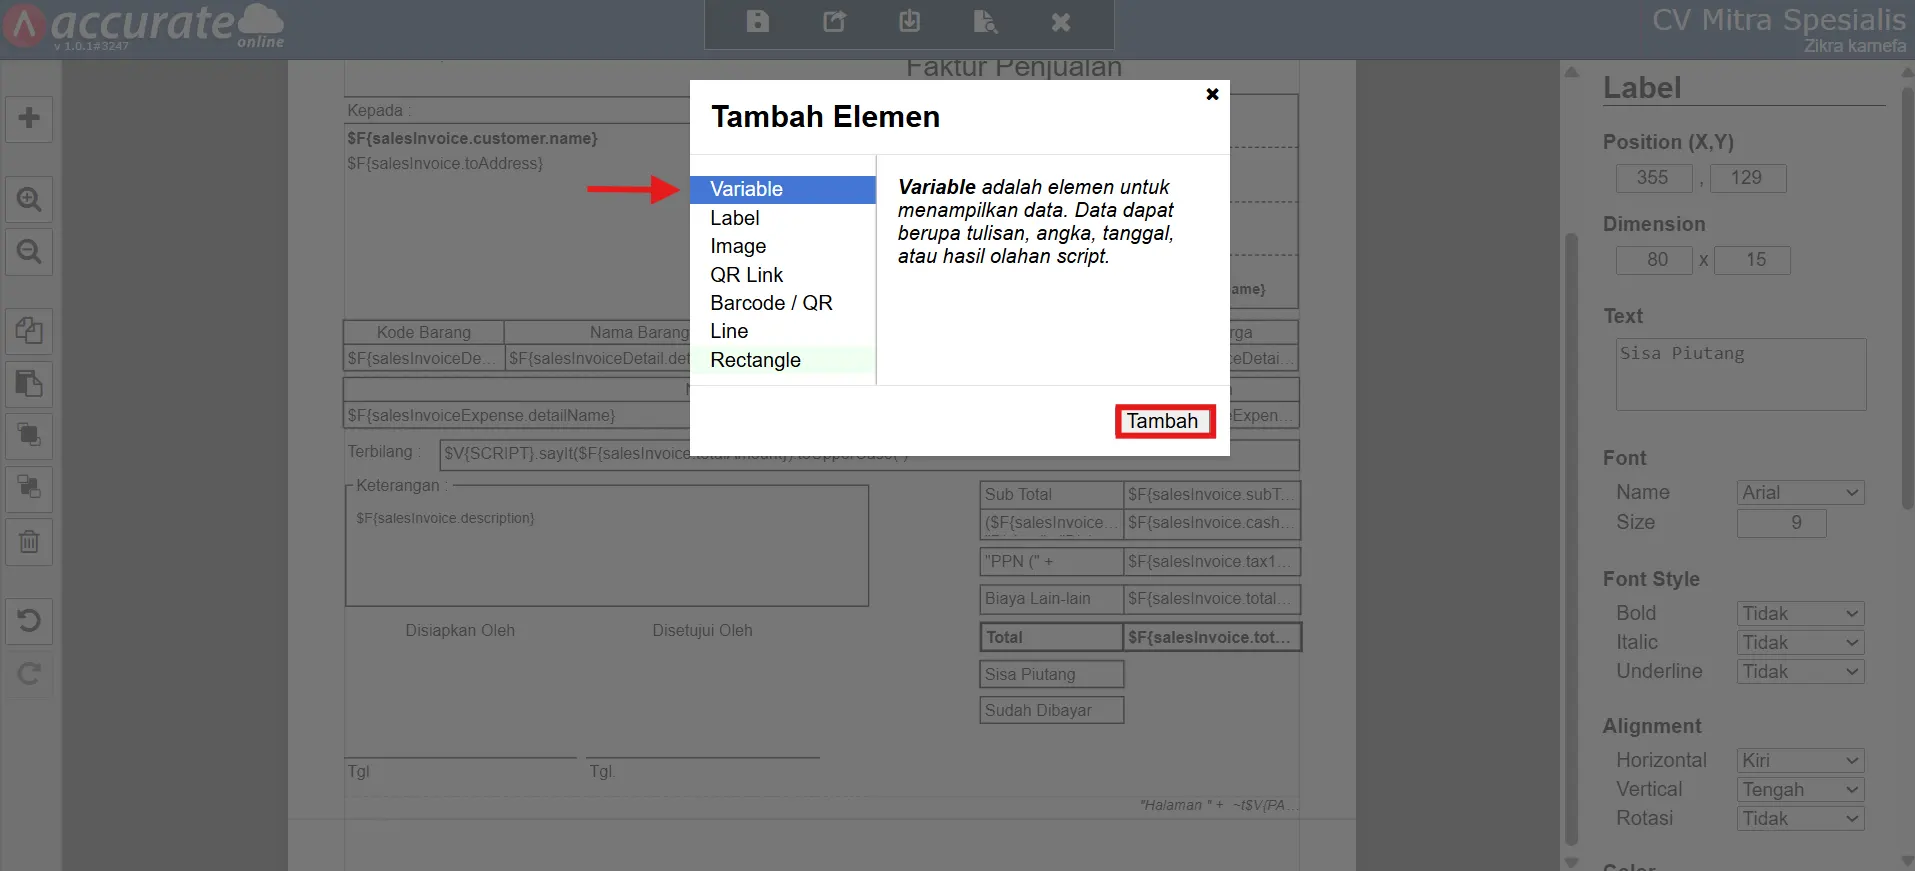
Task: Click the plus add element icon
Action: (x=29, y=118)
